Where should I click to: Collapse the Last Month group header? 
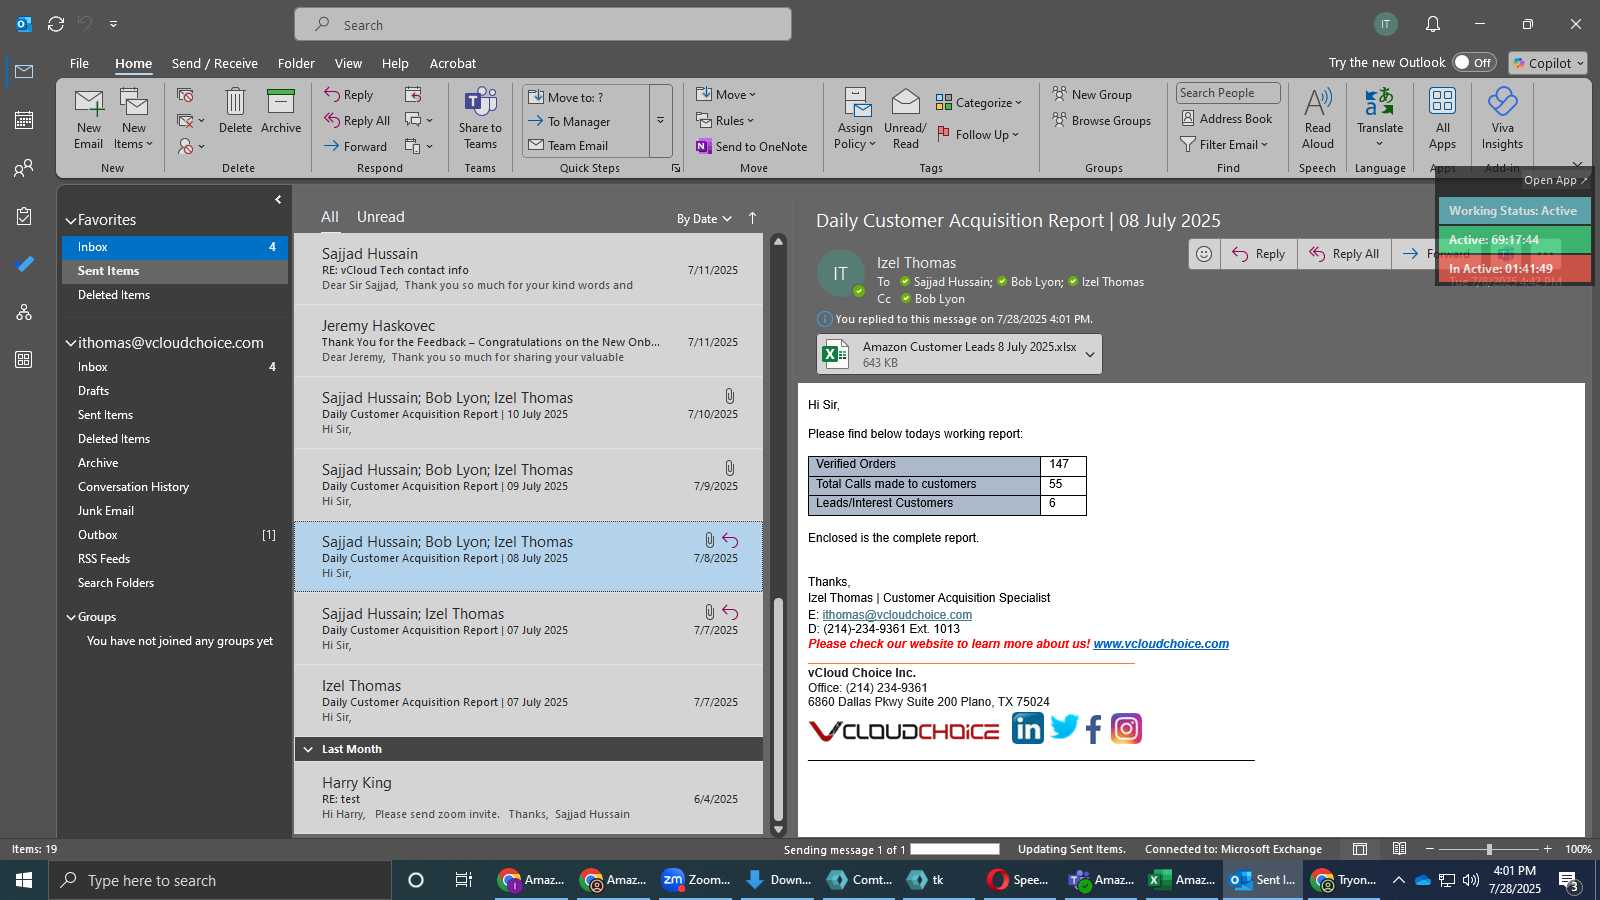click(x=308, y=749)
